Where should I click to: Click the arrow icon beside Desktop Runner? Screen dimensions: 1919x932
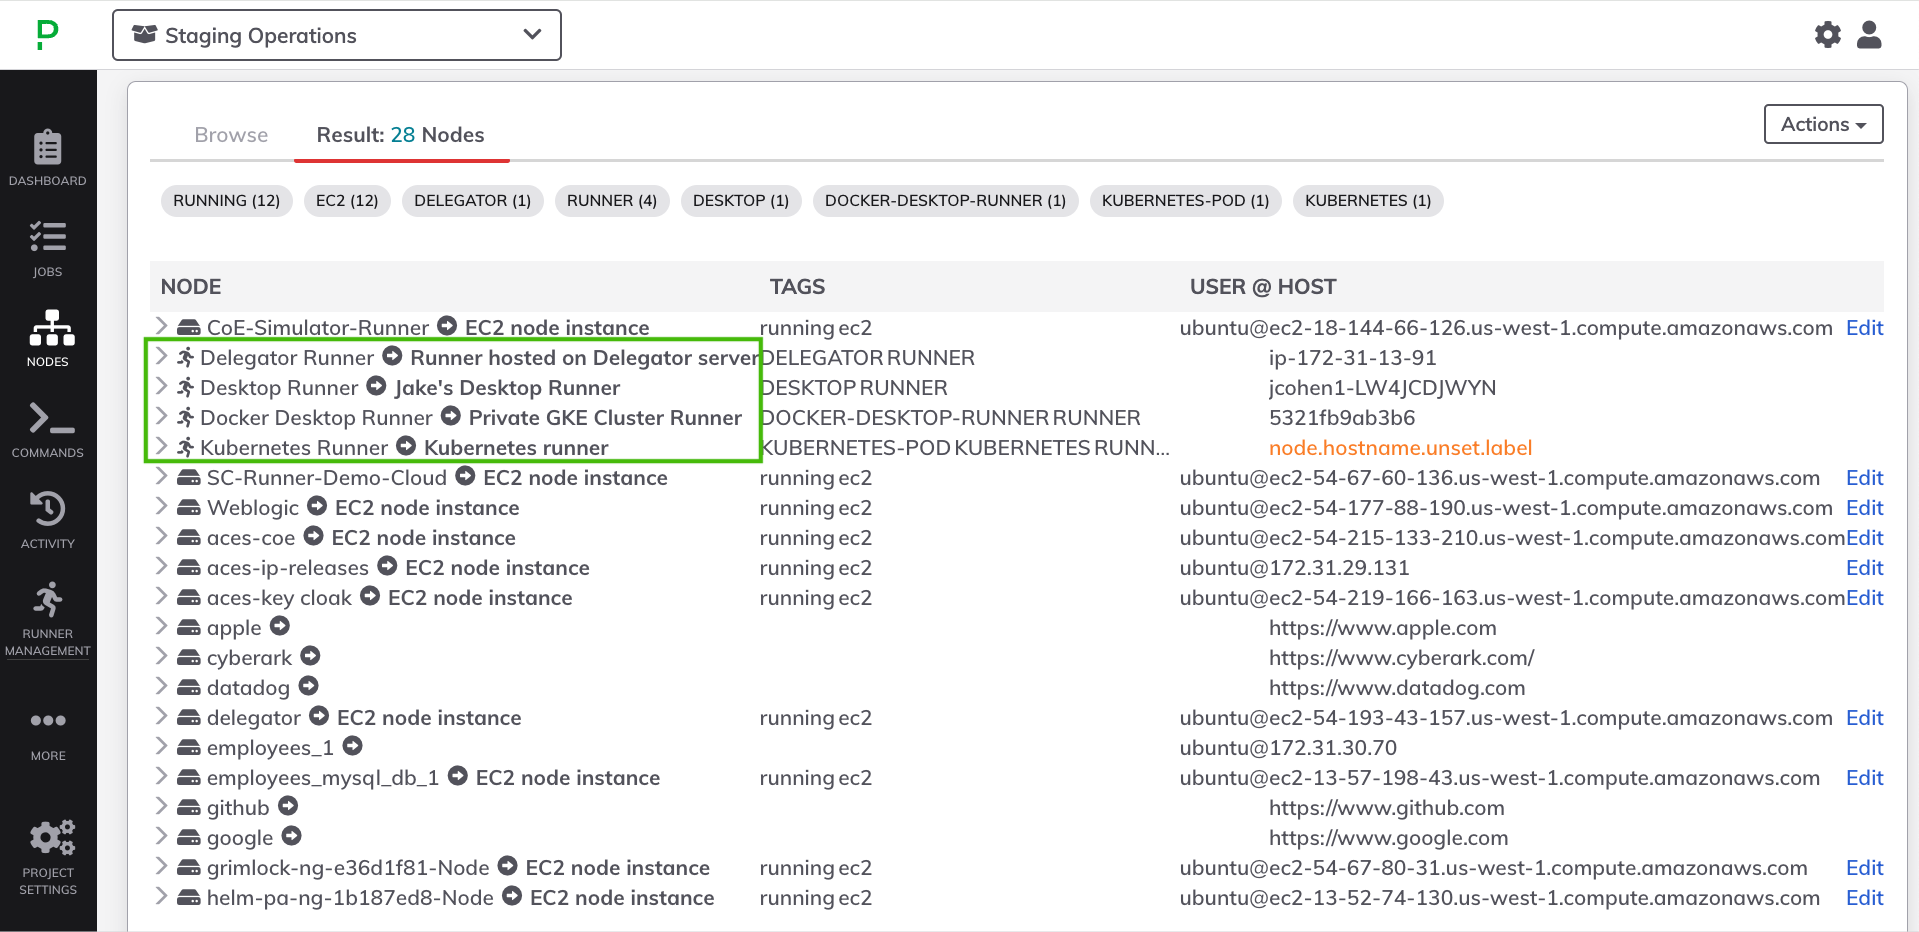click(x=377, y=386)
